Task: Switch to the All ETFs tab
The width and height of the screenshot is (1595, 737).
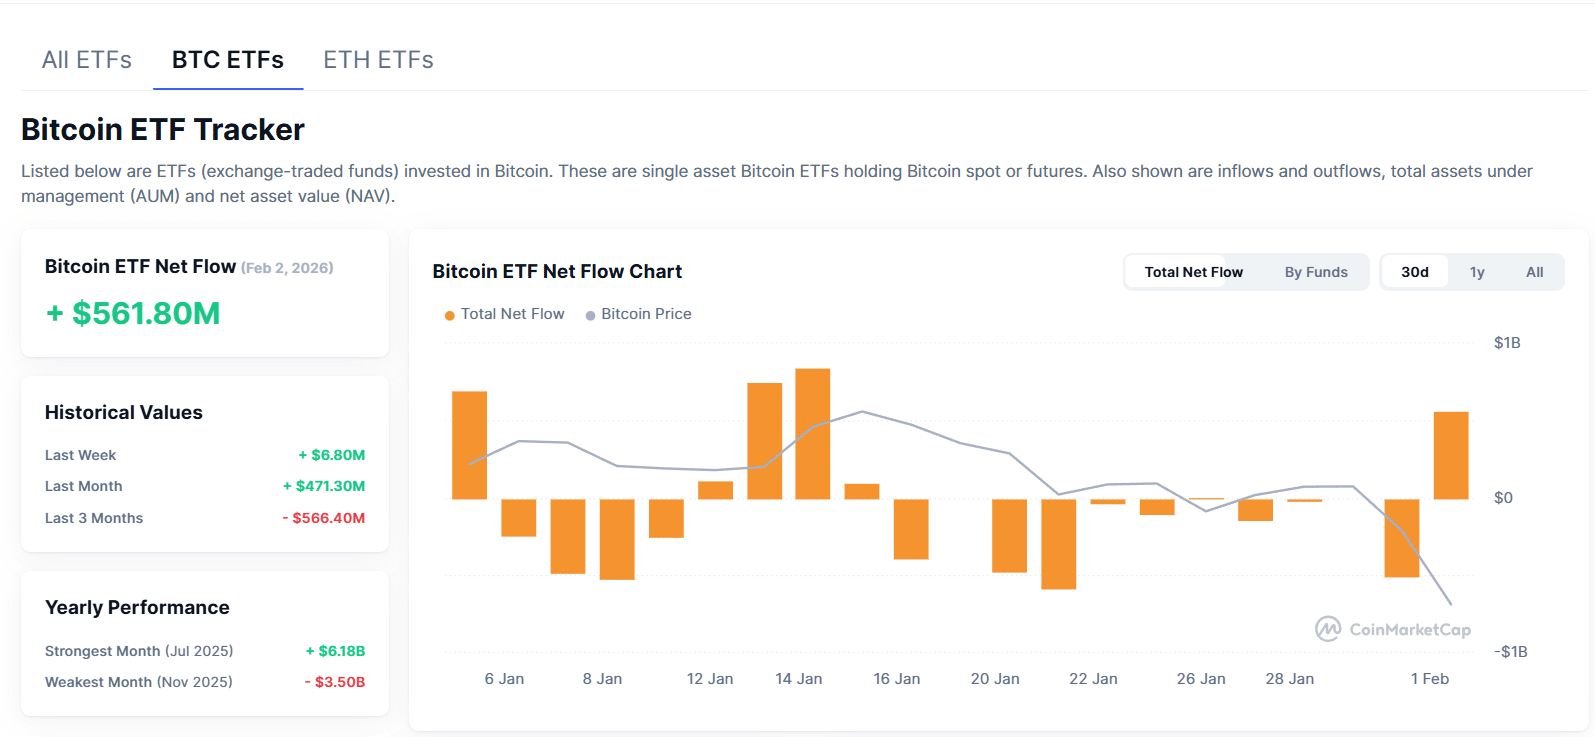Action: [87, 60]
